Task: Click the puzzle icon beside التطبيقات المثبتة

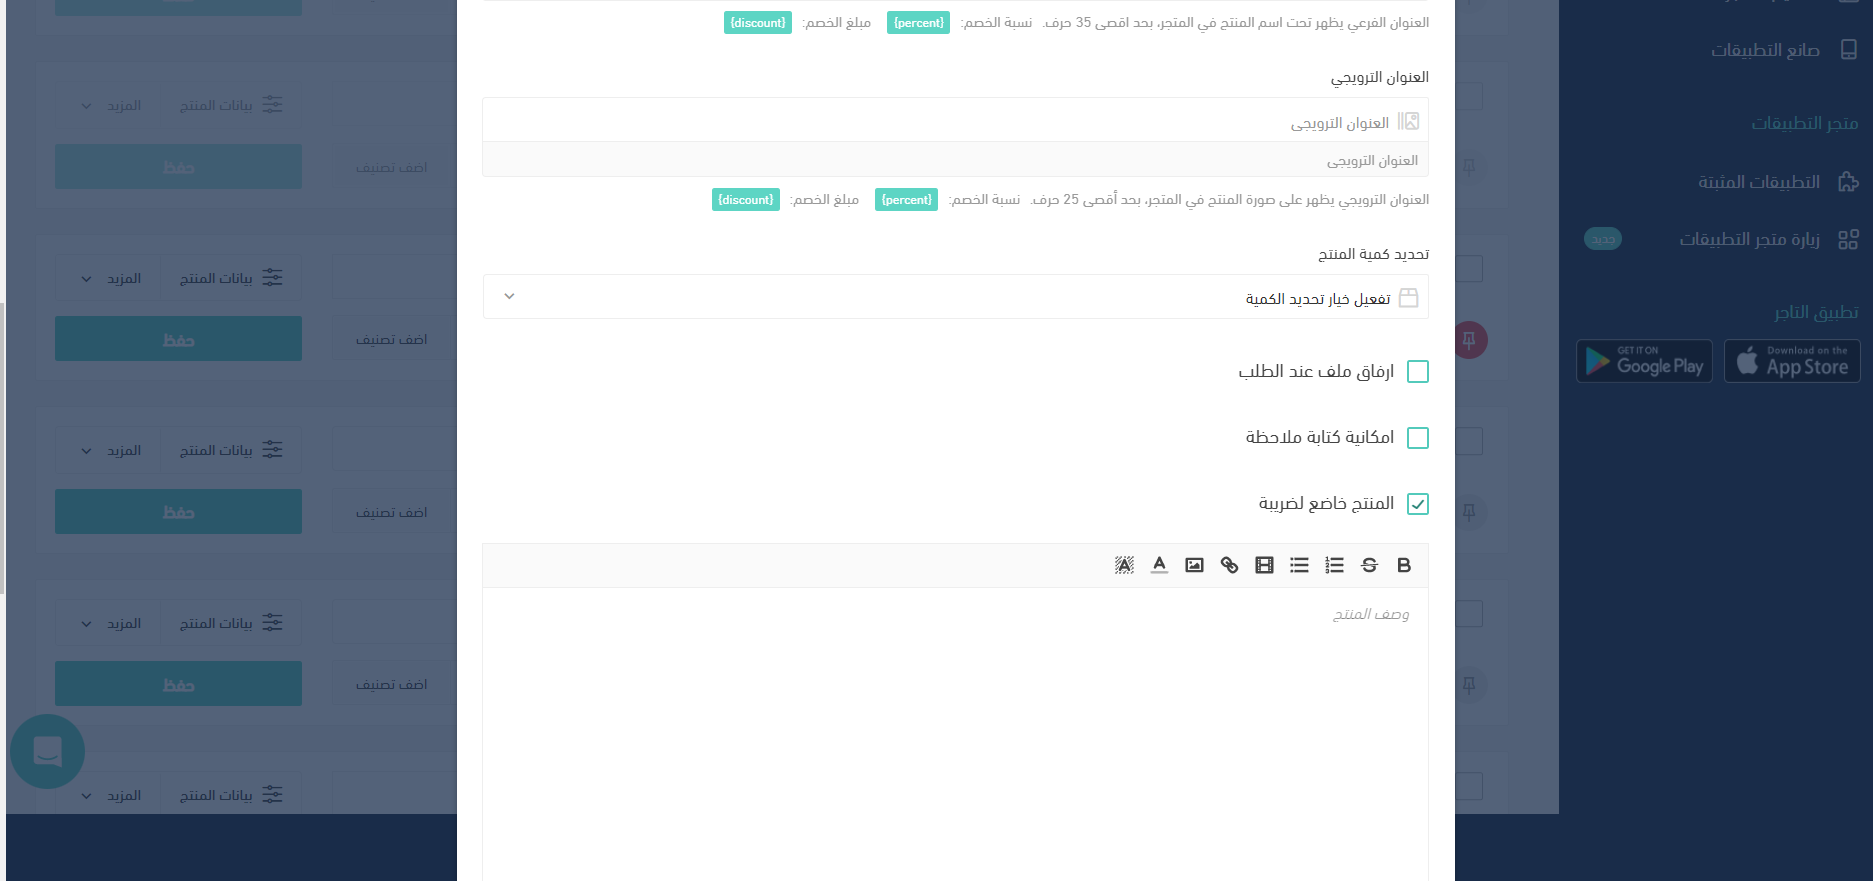Action: (1849, 182)
